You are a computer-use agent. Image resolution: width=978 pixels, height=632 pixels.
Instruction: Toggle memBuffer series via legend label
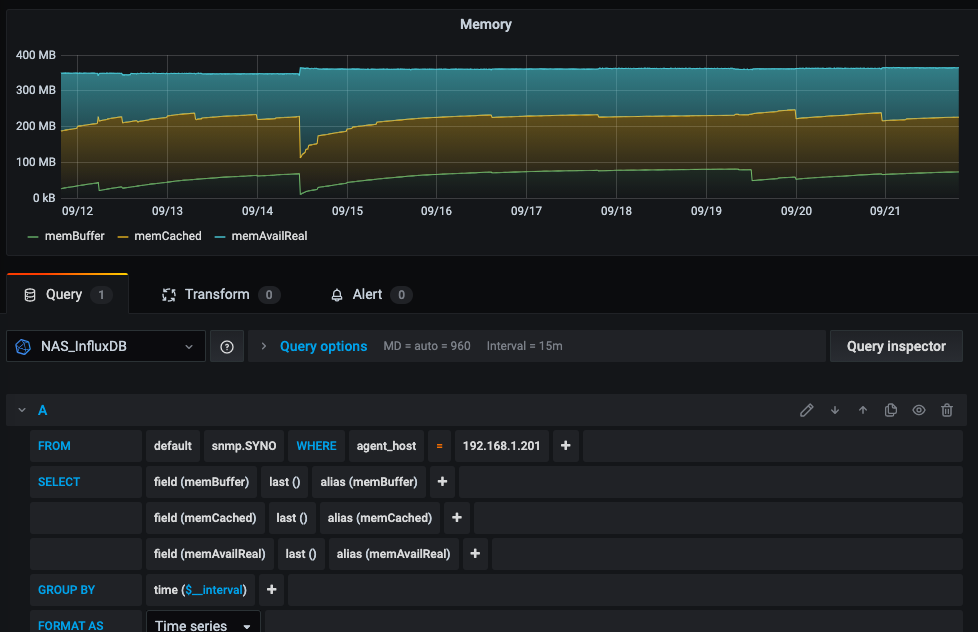(75, 236)
